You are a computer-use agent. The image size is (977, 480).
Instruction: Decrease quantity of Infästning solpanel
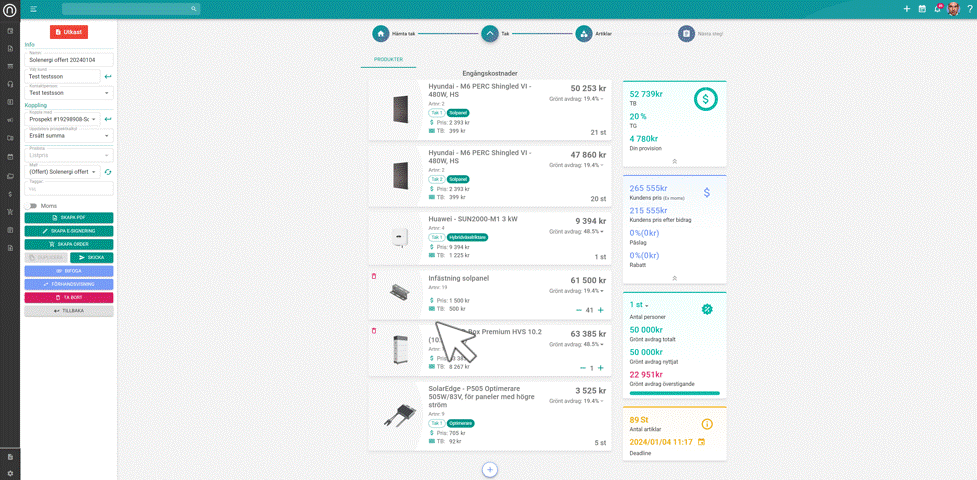coord(579,310)
